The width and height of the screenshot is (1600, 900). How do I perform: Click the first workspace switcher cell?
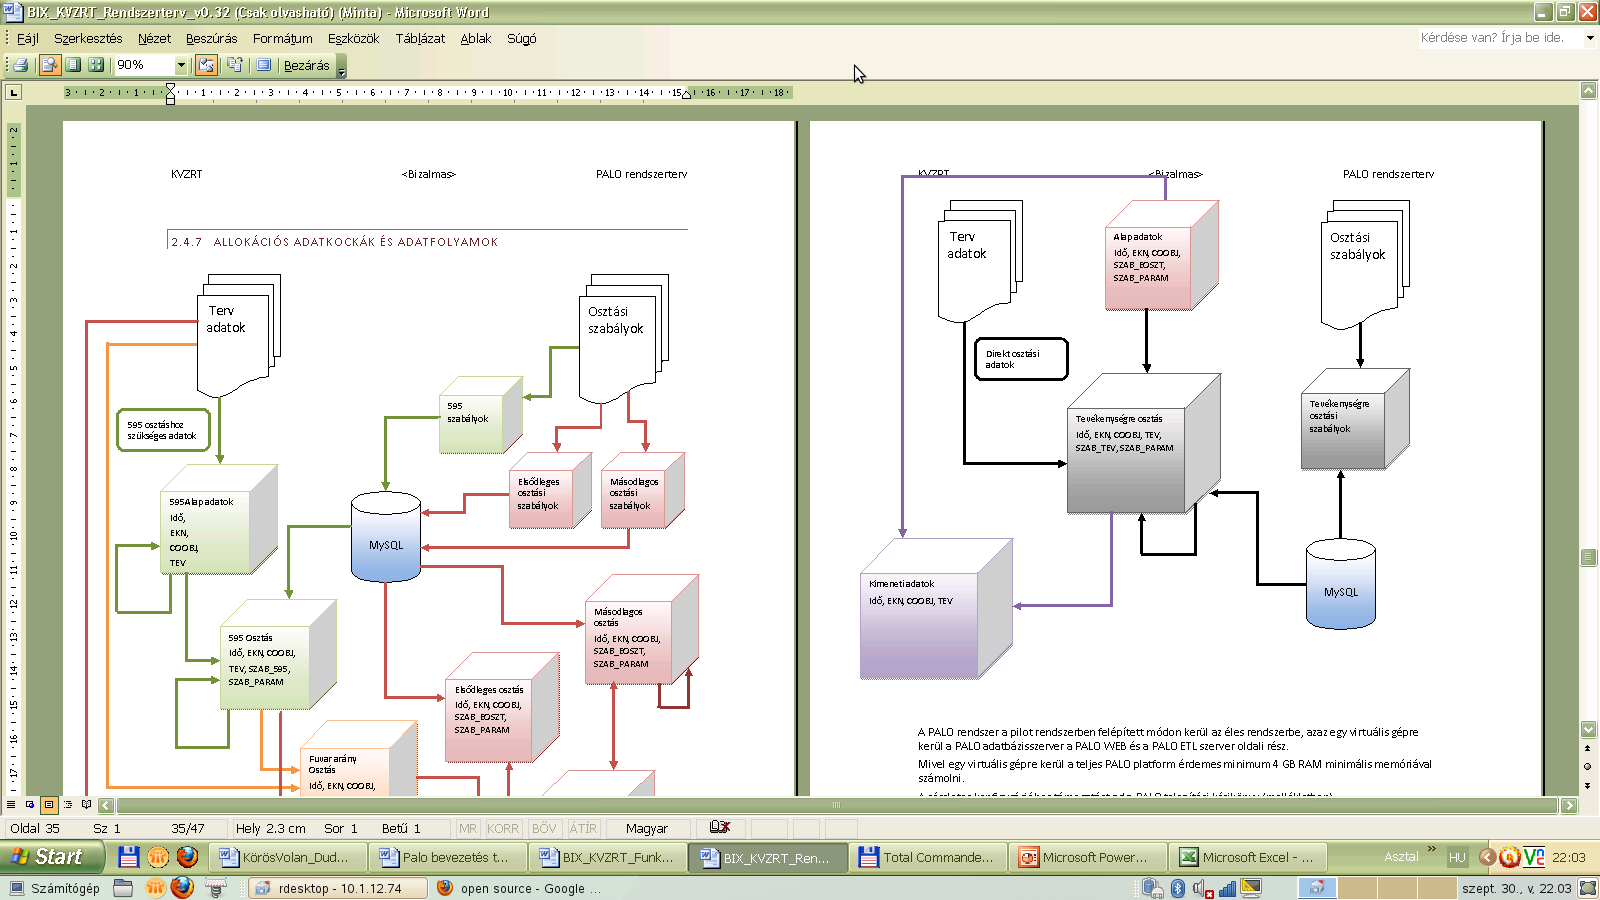pyautogui.click(x=1317, y=888)
